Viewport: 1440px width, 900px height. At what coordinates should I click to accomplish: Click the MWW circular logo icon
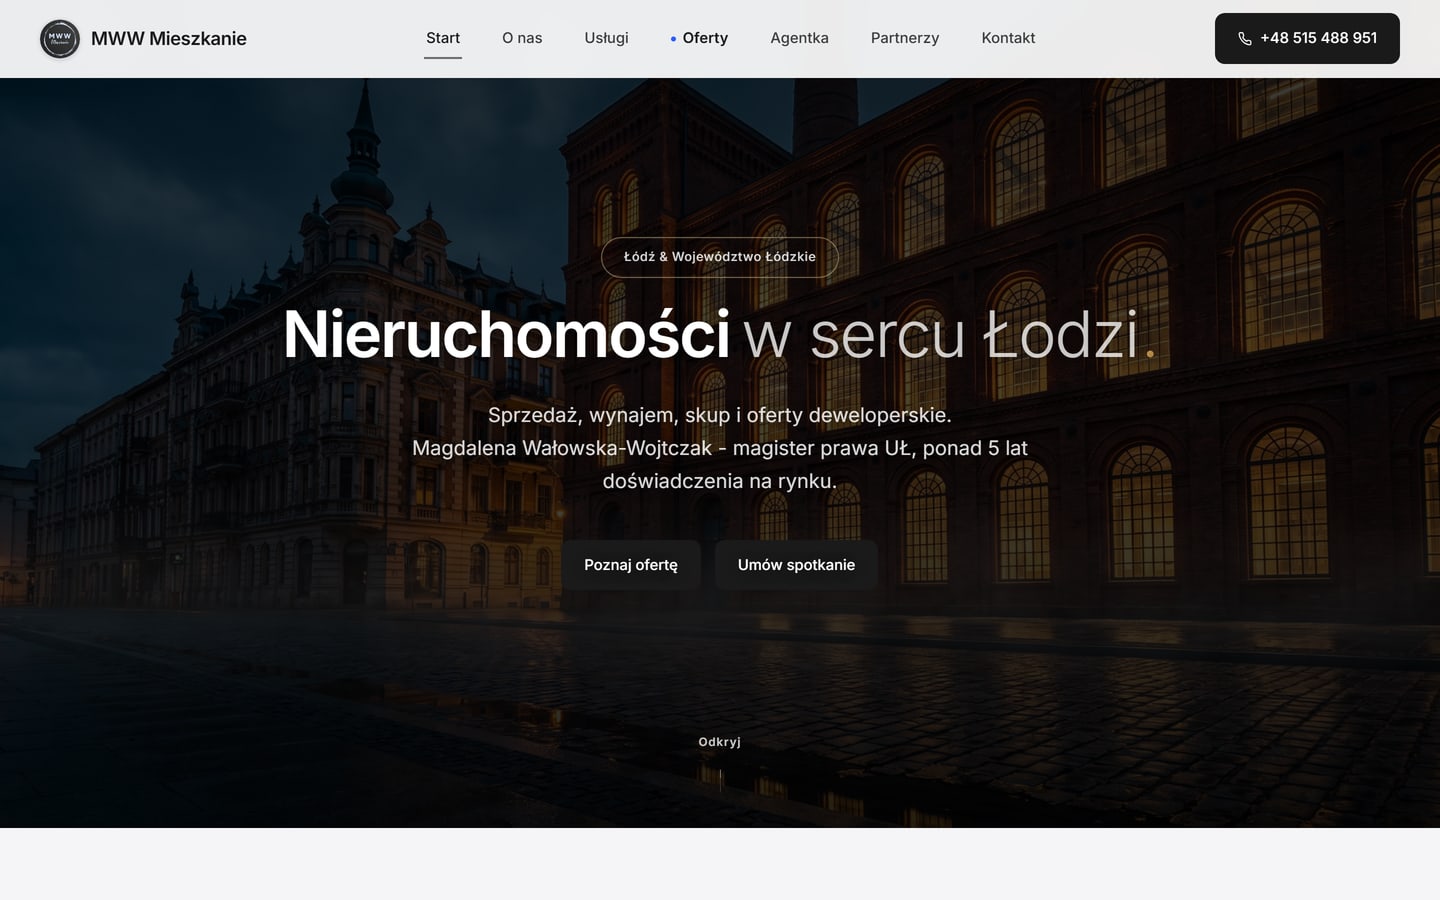(60, 39)
